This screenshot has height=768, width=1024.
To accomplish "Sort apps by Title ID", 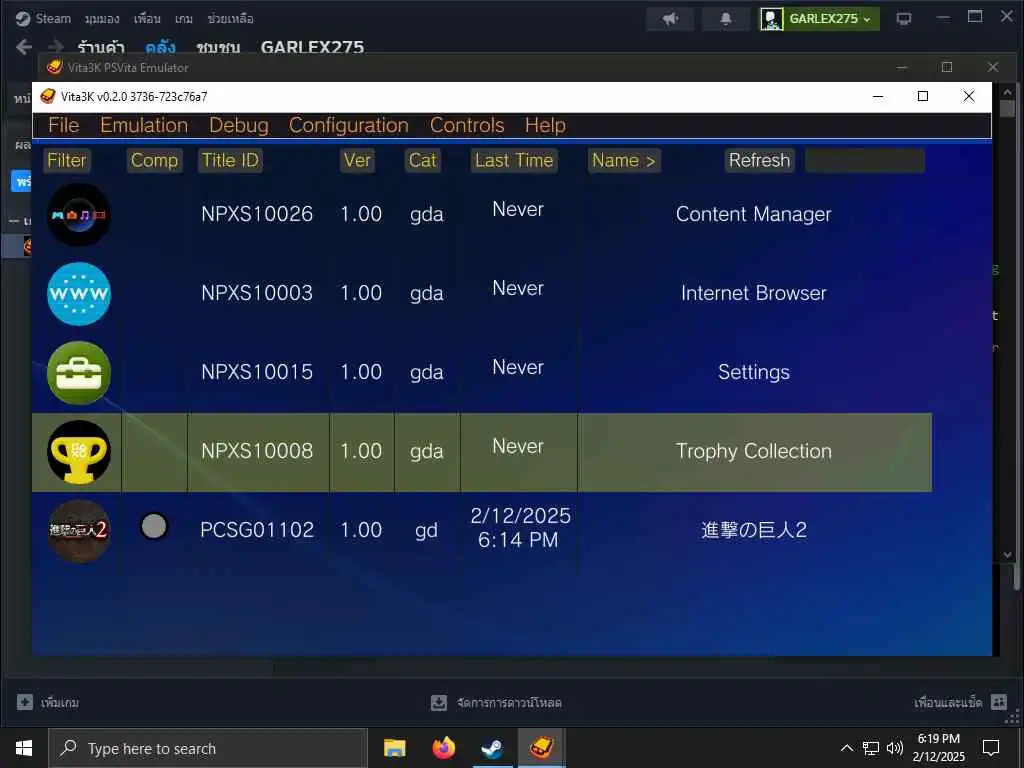I will pyautogui.click(x=230, y=161).
